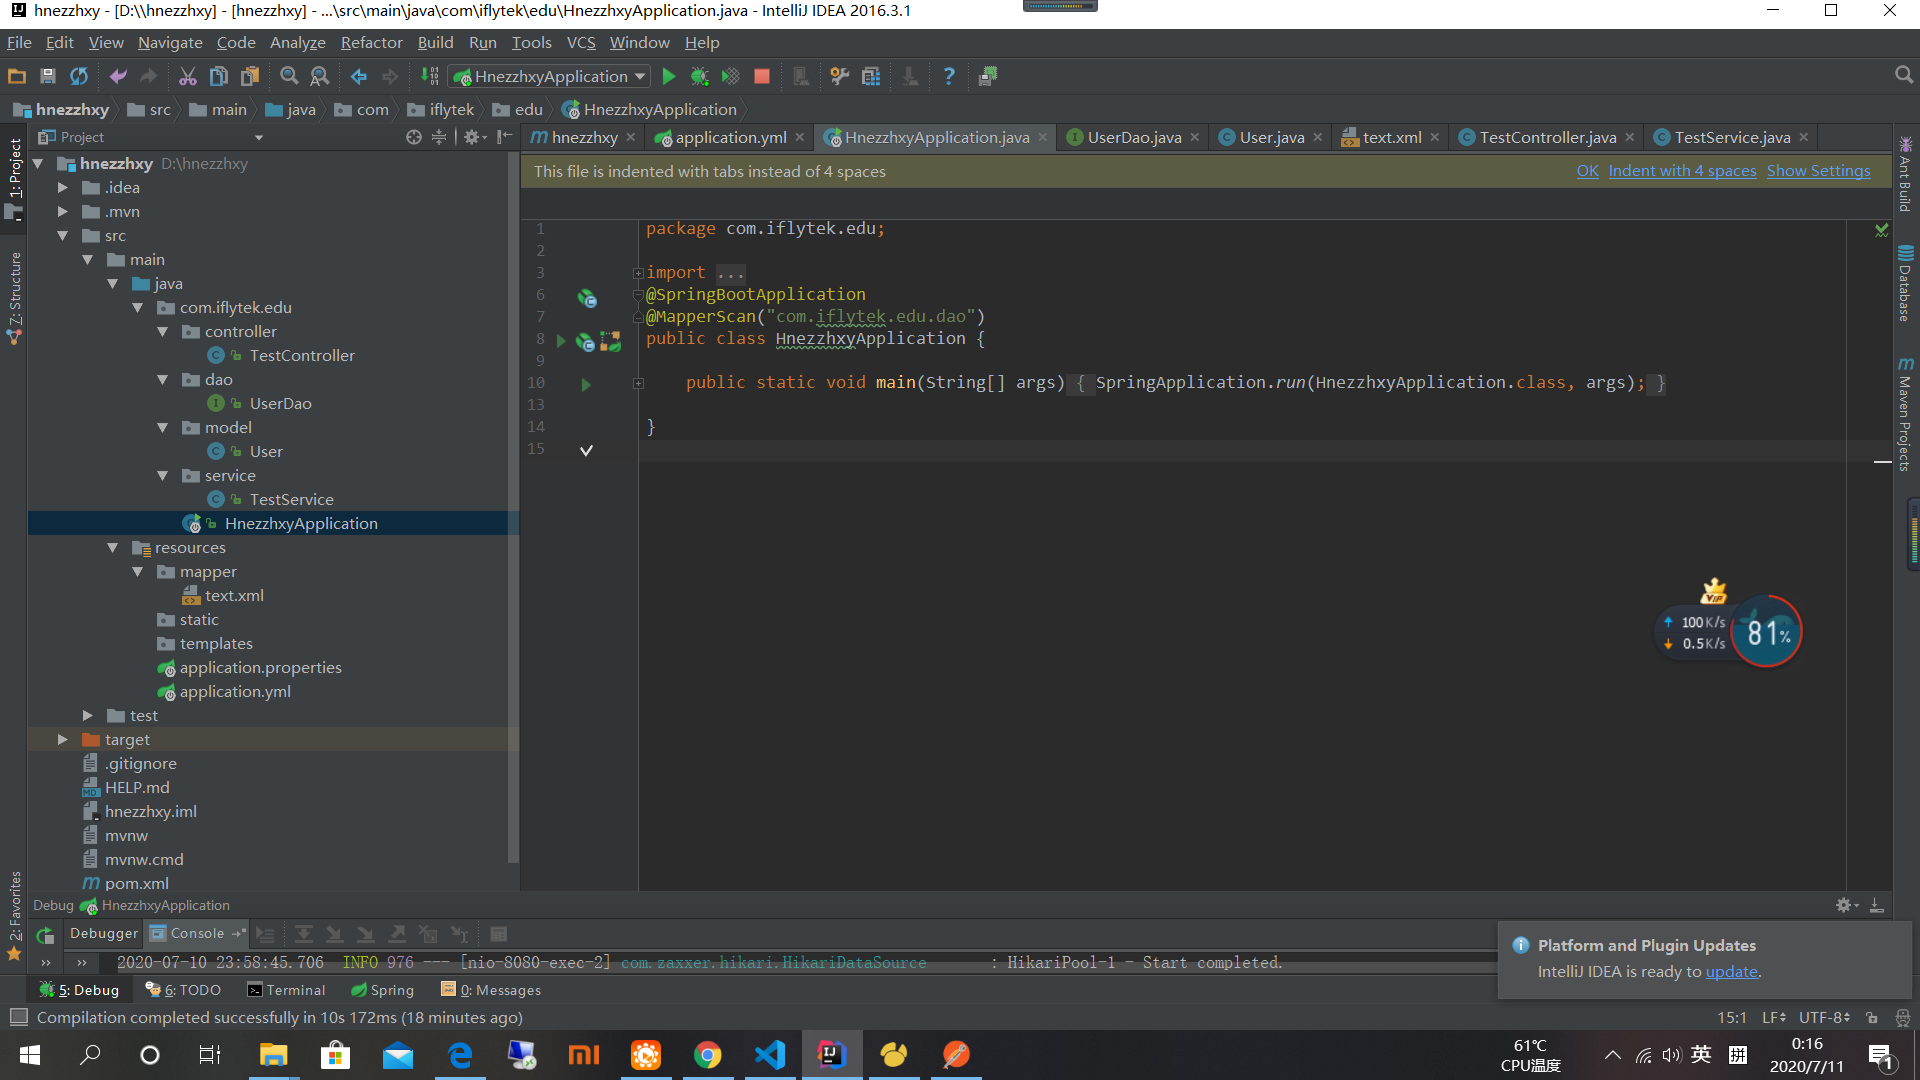Open the Refactor menu
Screen dimensions: 1920x1080
pos(371,42)
